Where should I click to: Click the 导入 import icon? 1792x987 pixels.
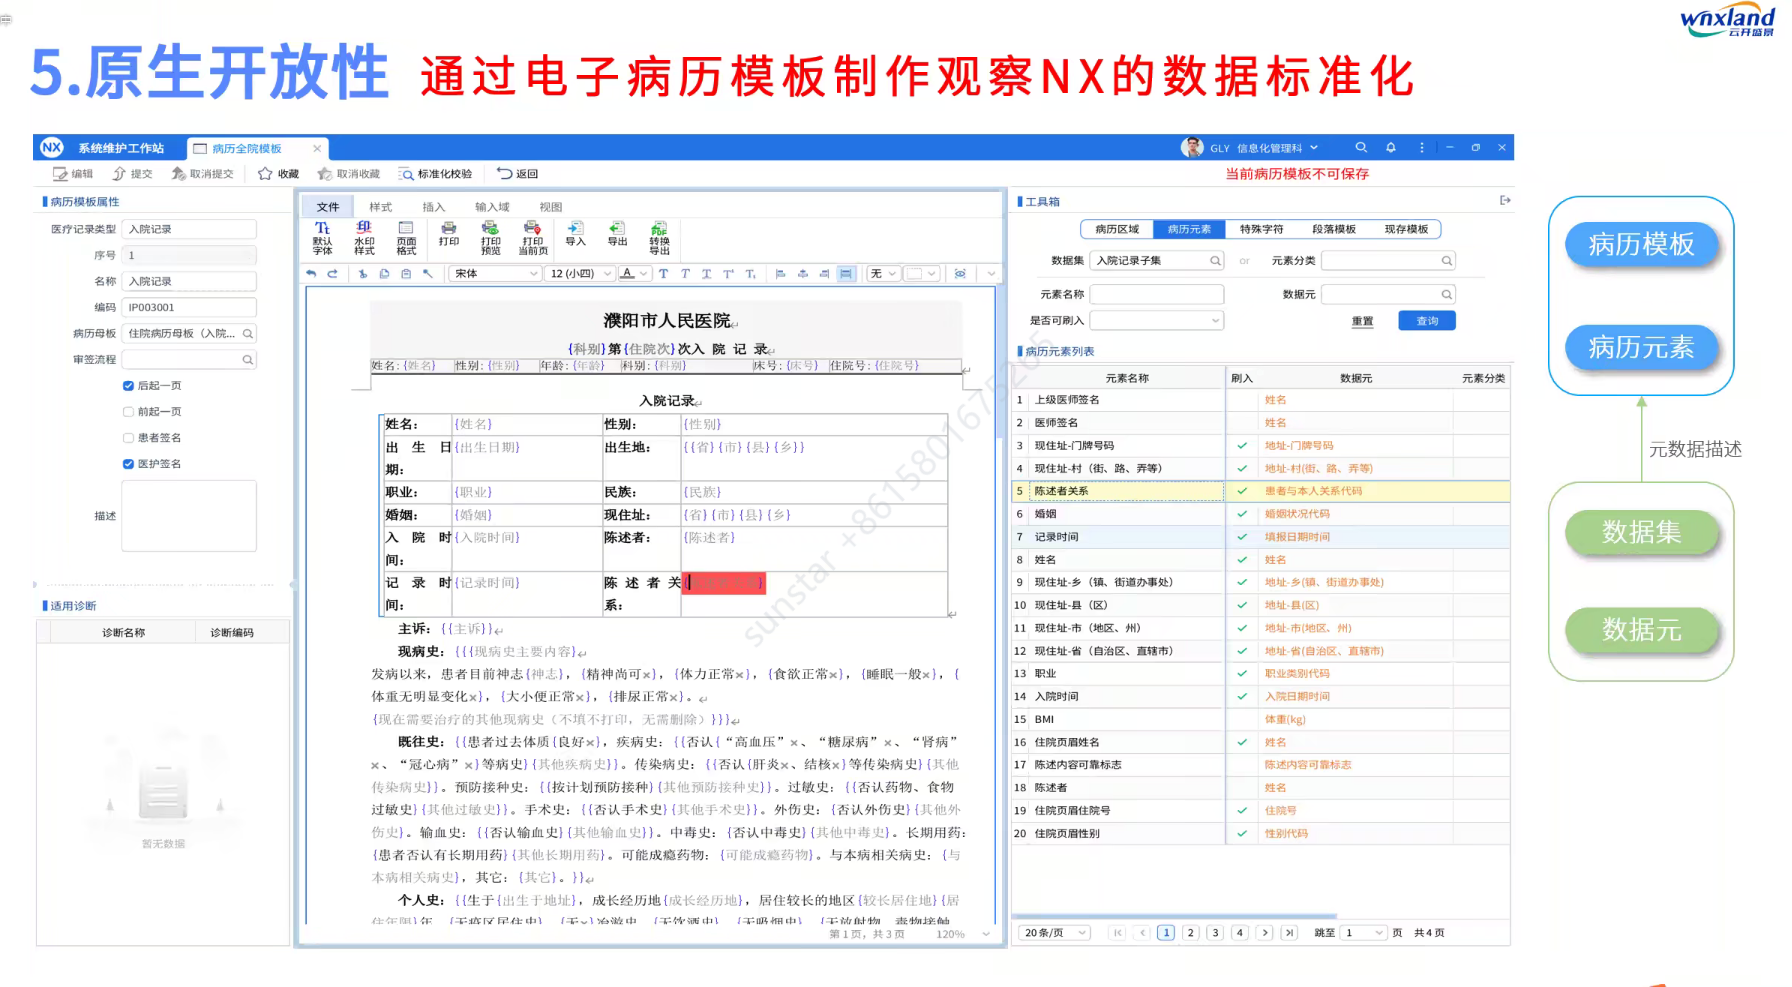coord(575,234)
